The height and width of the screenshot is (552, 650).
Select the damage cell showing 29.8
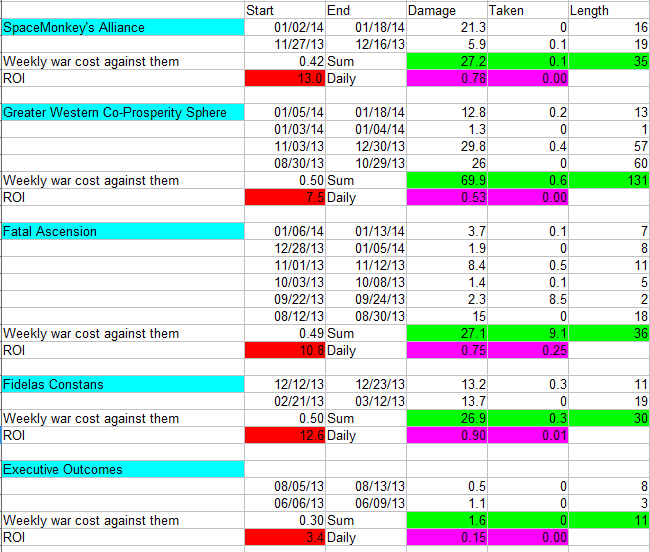pyautogui.click(x=447, y=146)
